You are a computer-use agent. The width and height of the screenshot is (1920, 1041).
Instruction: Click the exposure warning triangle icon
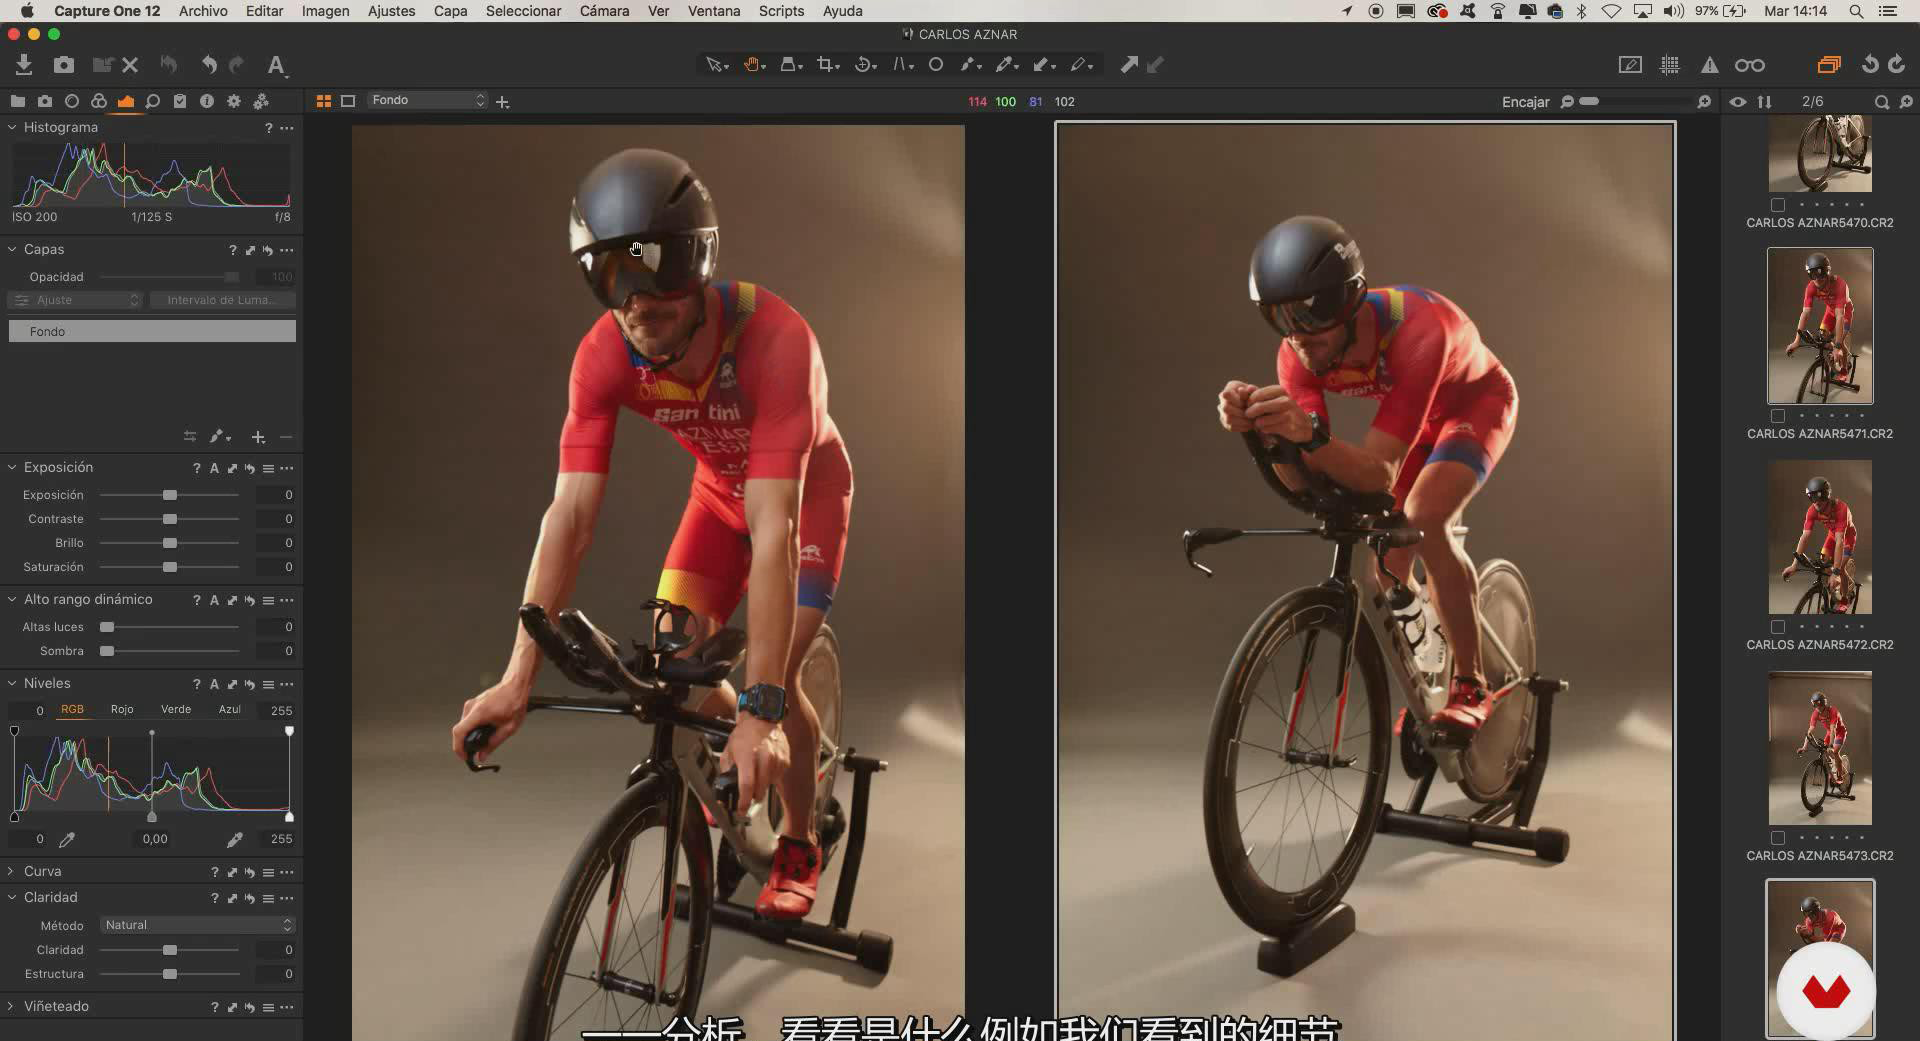tap(1710, 65)
